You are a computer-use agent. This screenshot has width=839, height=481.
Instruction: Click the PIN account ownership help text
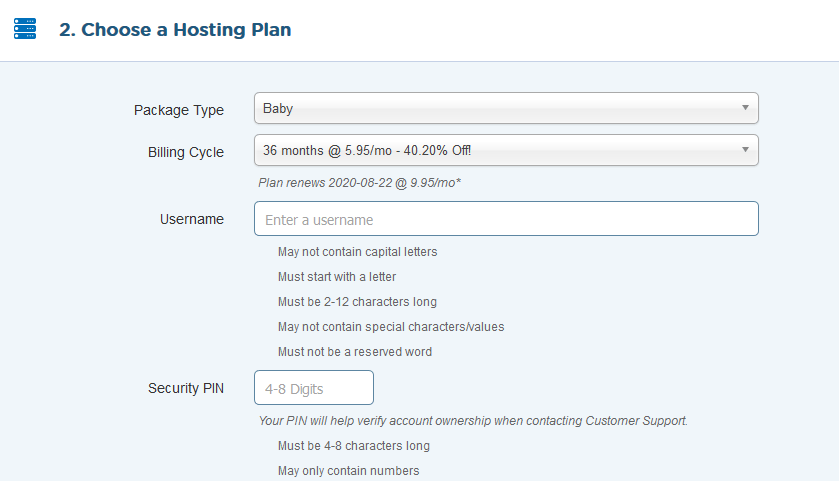pos(473,421)
